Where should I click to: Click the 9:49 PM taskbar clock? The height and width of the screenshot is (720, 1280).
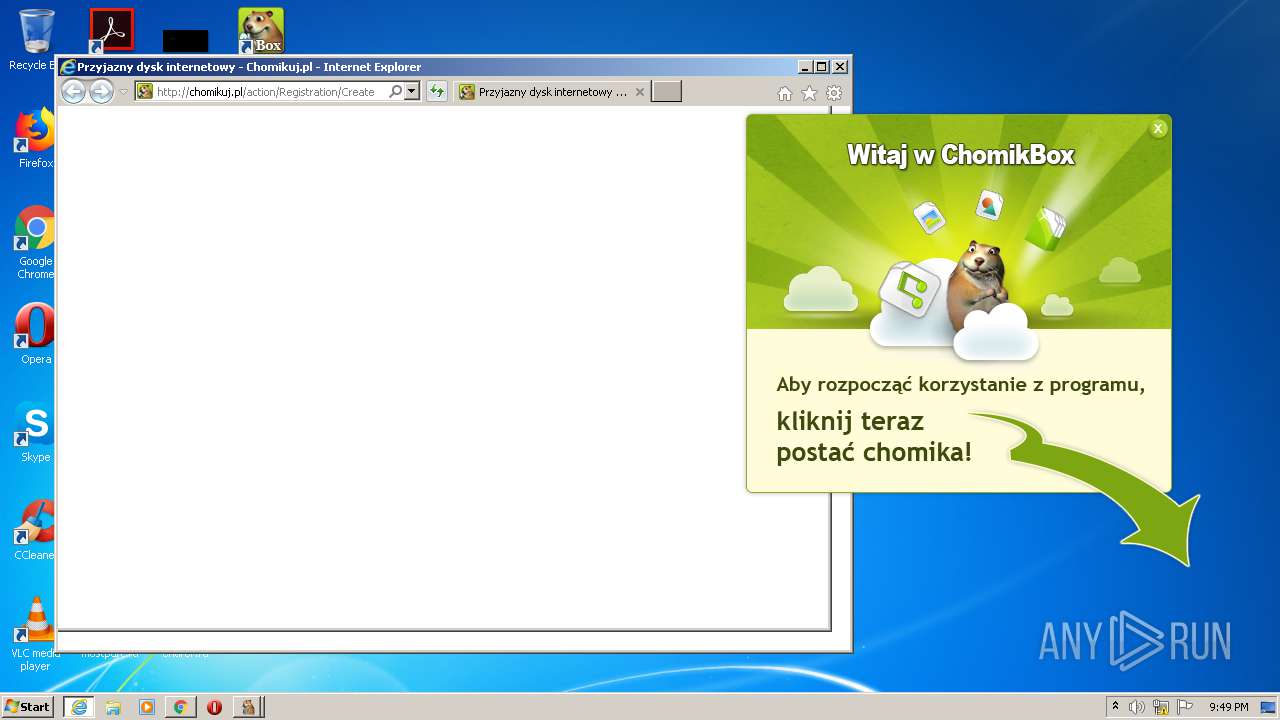click(1228, 707)
